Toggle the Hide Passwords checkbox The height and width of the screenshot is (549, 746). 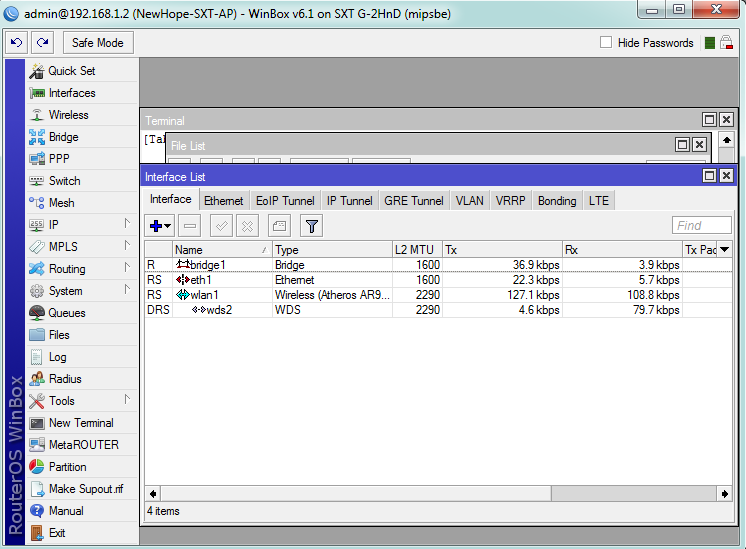tap(606, 42)
